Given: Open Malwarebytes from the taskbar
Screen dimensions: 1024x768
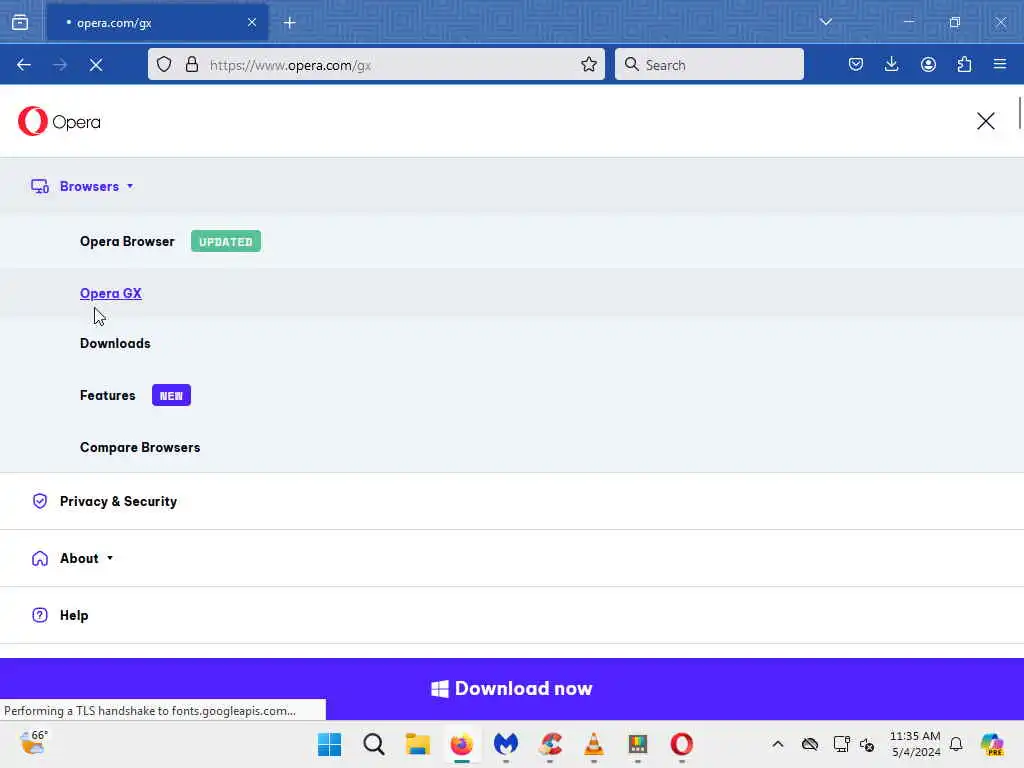Looking at the screenshot, I should tap(506, 744).
